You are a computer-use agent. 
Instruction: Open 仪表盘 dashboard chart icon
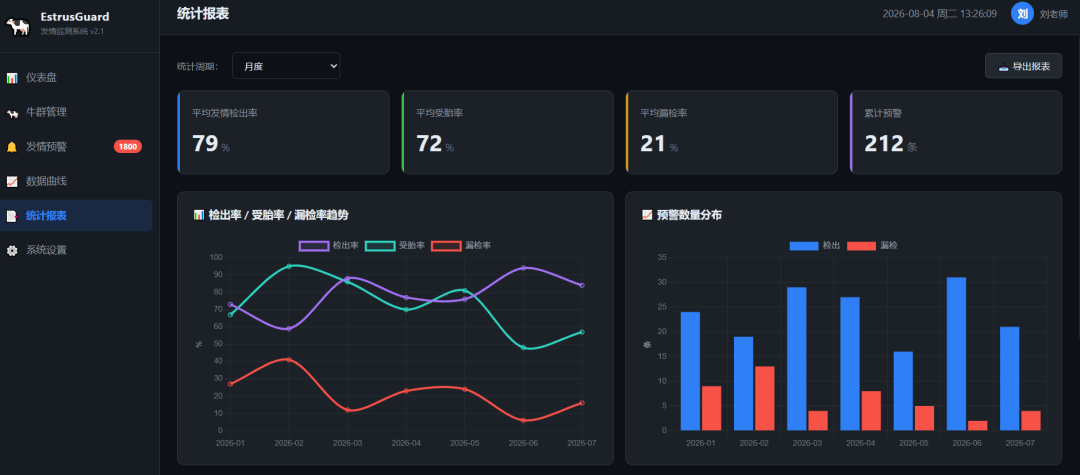12,78
